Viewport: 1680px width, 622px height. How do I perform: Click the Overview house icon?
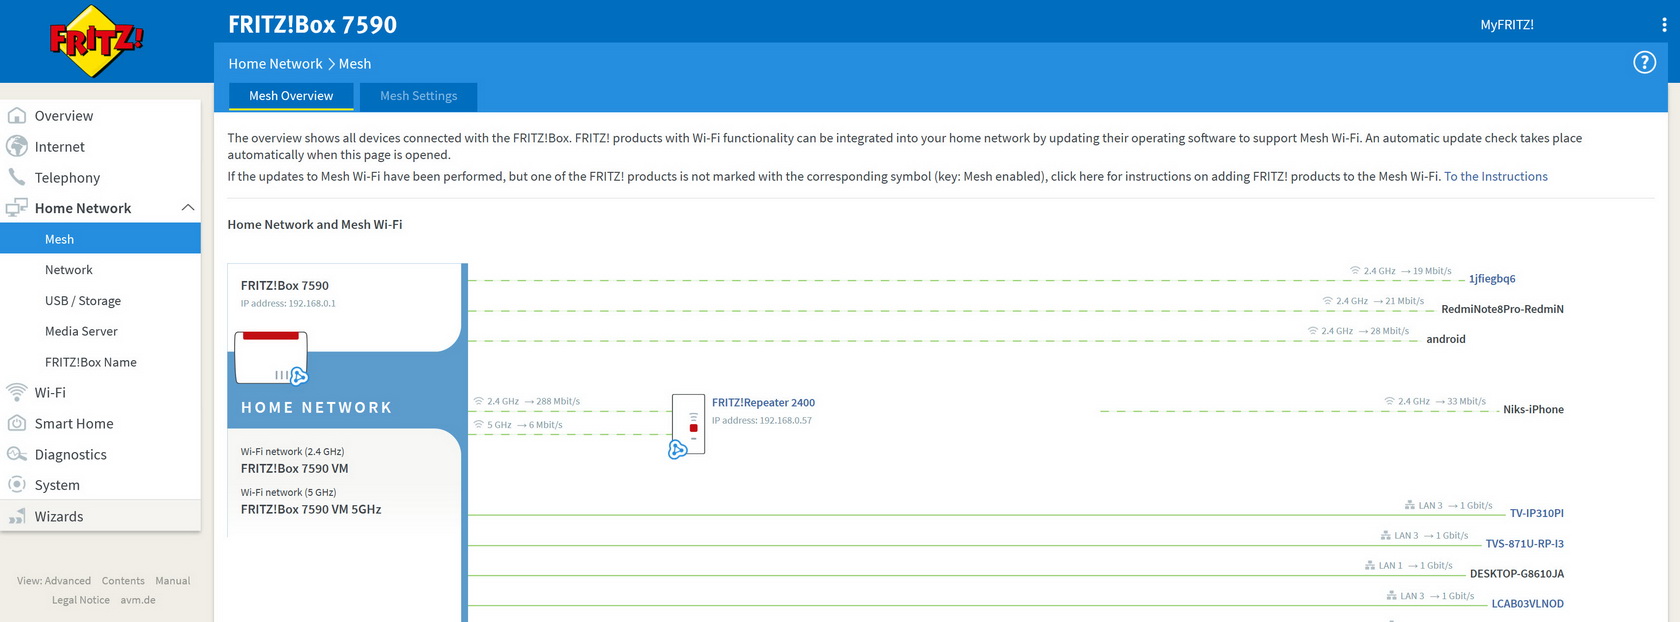pos(17,115)
